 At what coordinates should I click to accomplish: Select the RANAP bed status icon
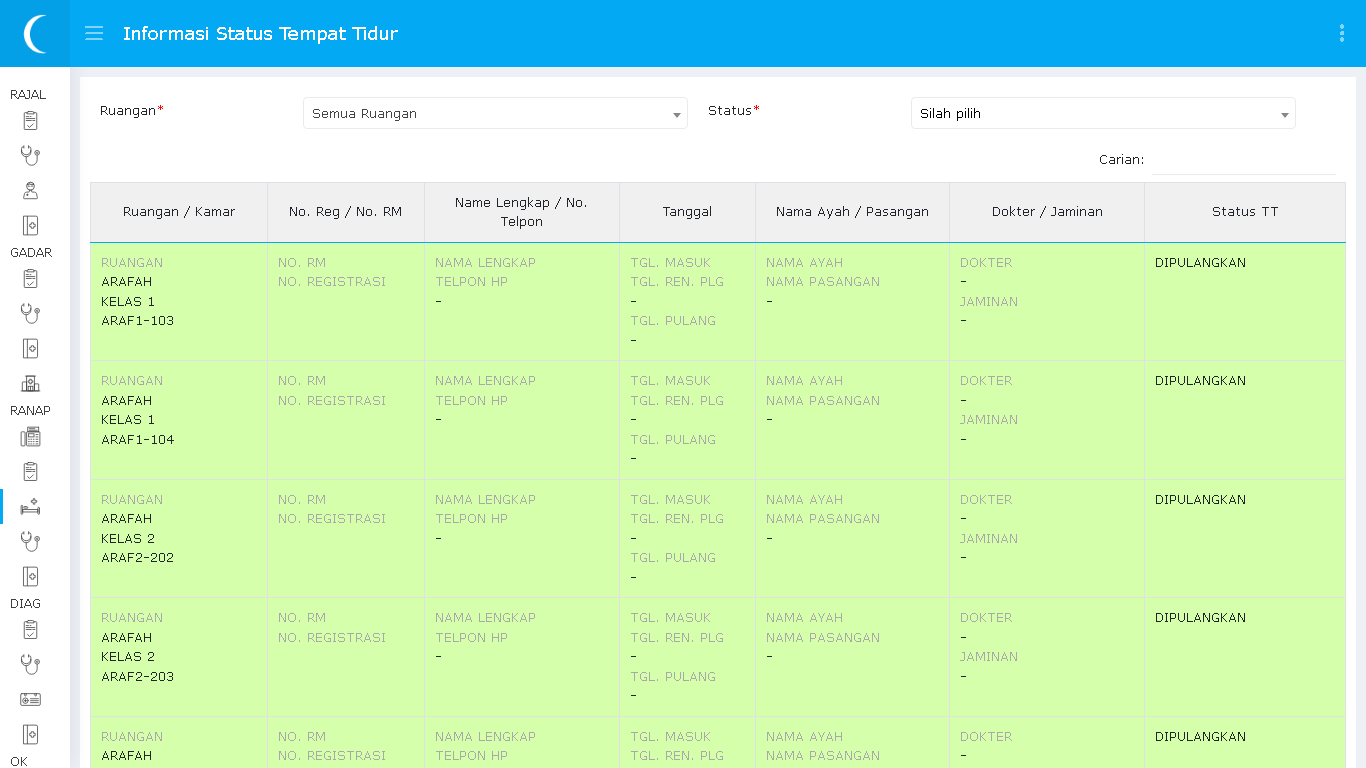point(30,506)
